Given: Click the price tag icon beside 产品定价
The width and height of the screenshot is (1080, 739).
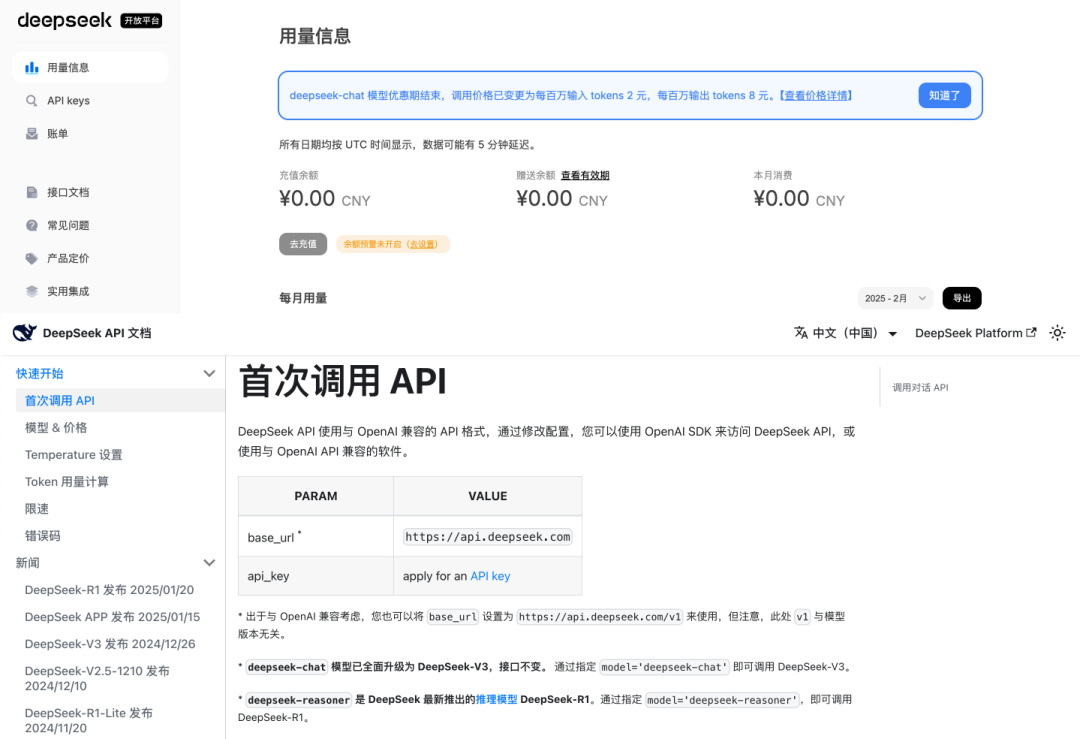Looking at the screenshot, I should [x=32, y=258].
